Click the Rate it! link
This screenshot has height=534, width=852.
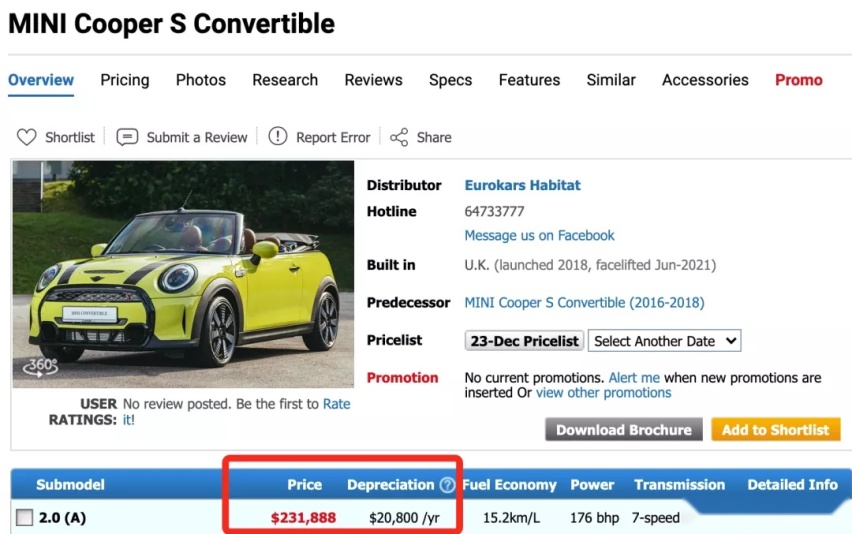pyautogui.click(x=336, y=404)
